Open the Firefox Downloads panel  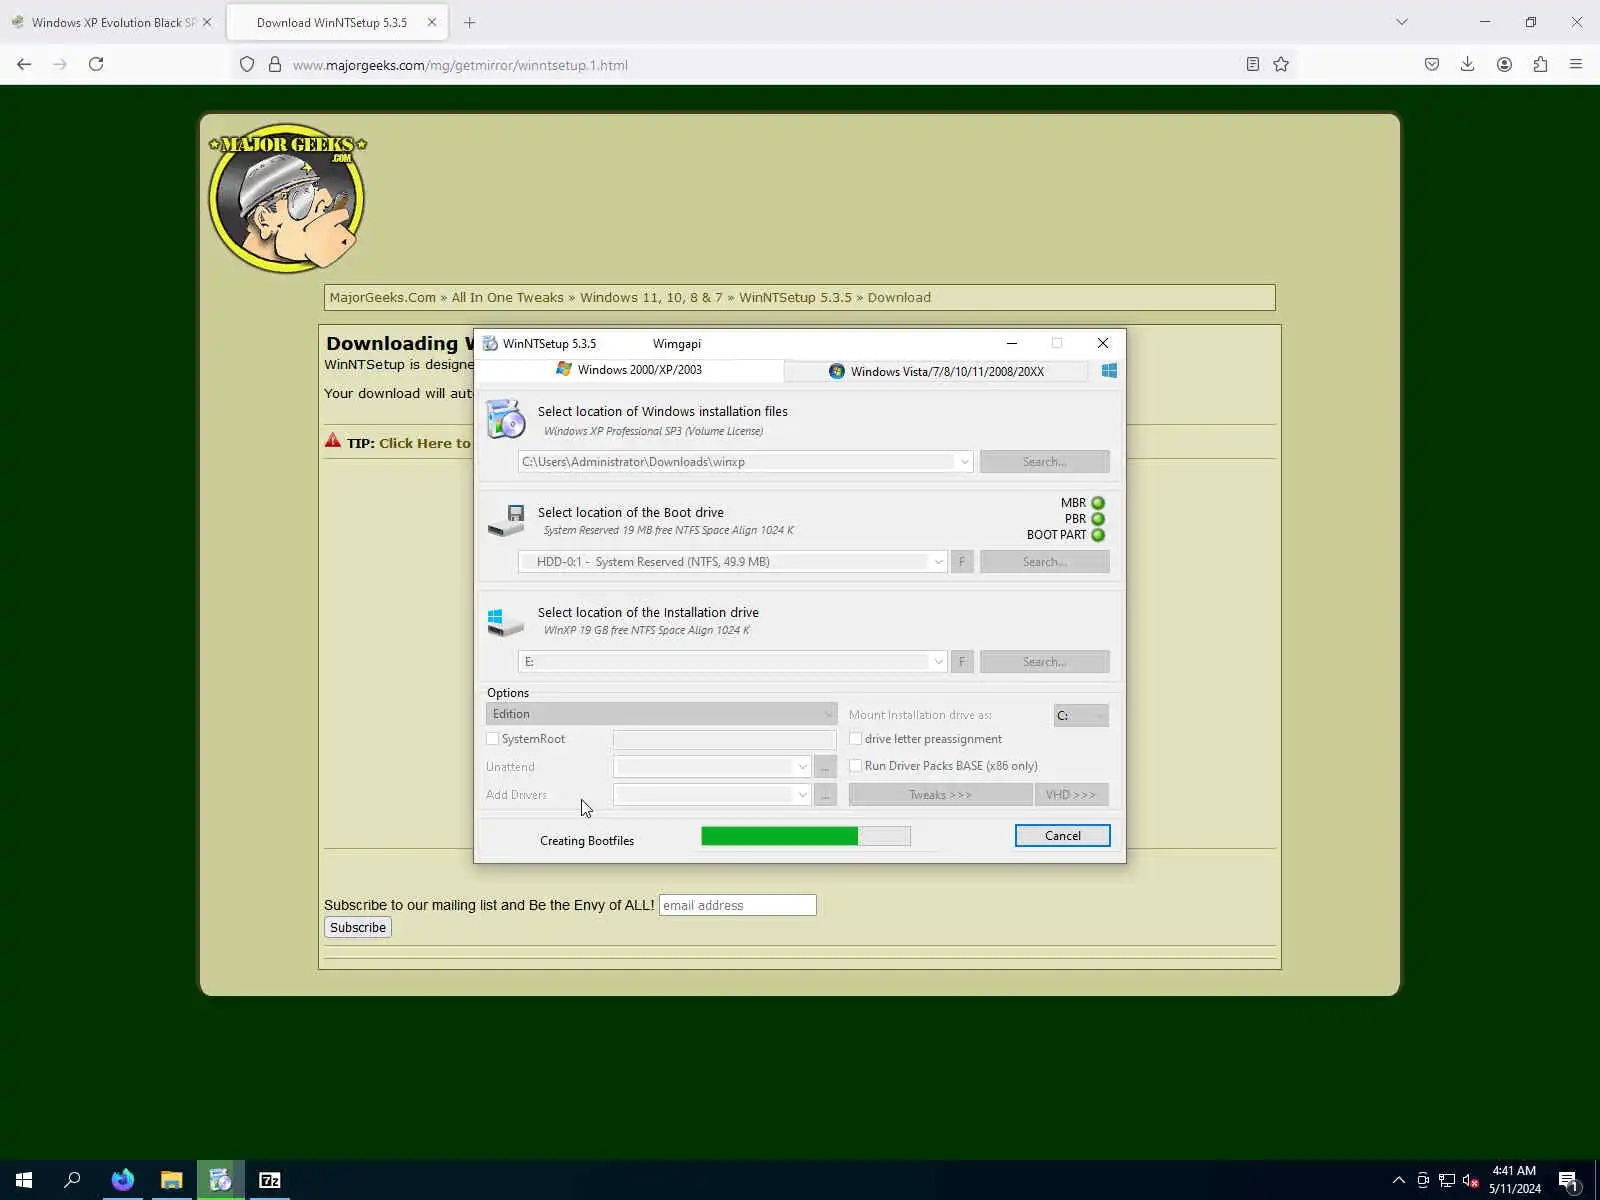[x=1467, y=64]
